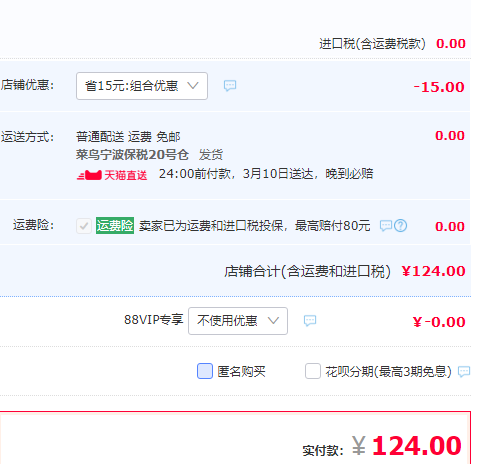Viewport: 477px width, 464px height.
Task: Click 菜鸟宁波保税20号仓 warehouse text
Action: (132, 155)
